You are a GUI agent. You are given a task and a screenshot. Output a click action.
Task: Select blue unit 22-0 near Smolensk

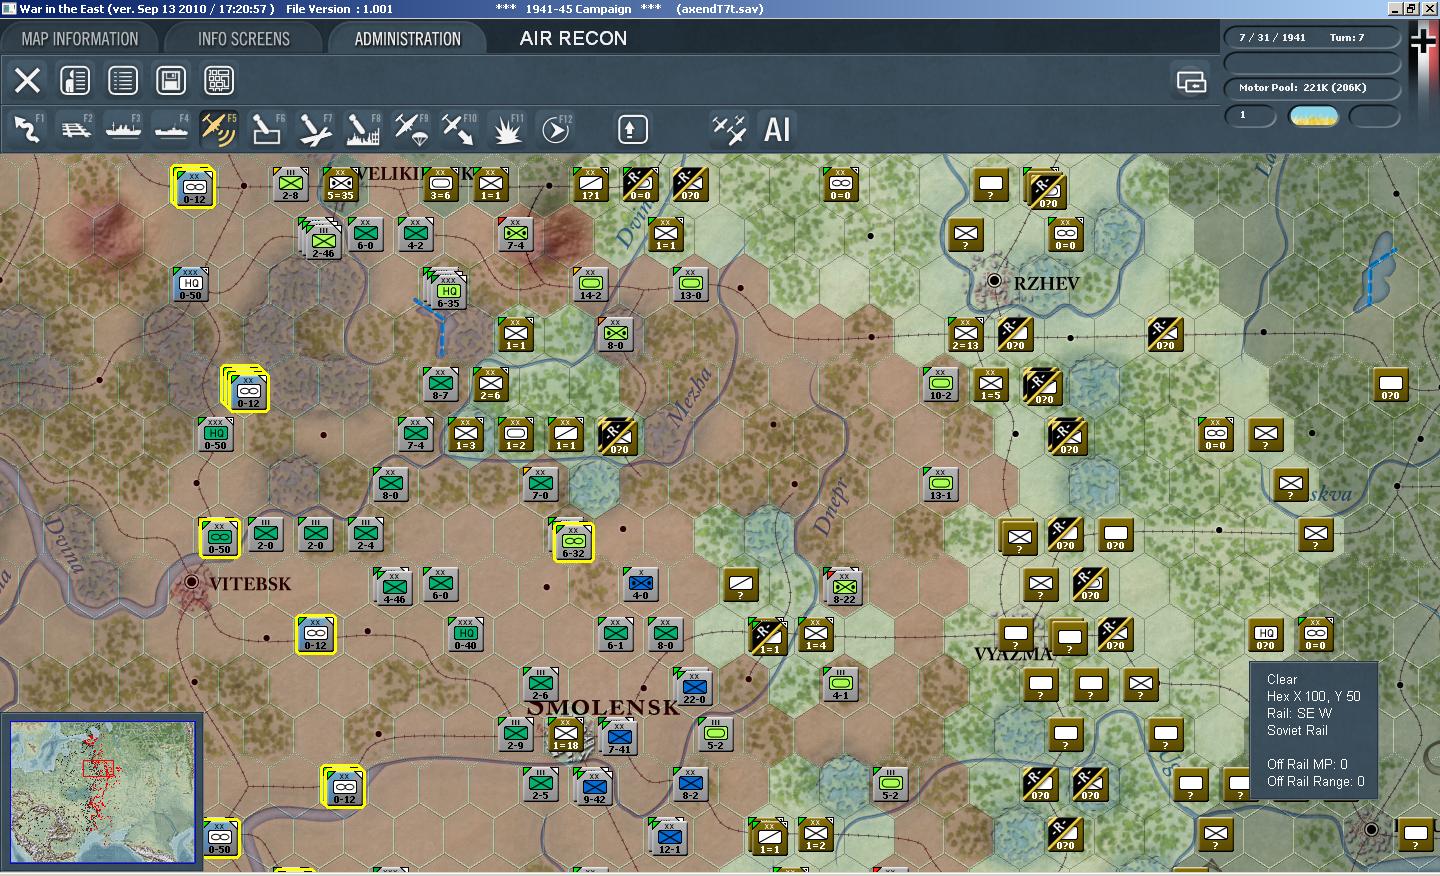click(x=694, y=688)
